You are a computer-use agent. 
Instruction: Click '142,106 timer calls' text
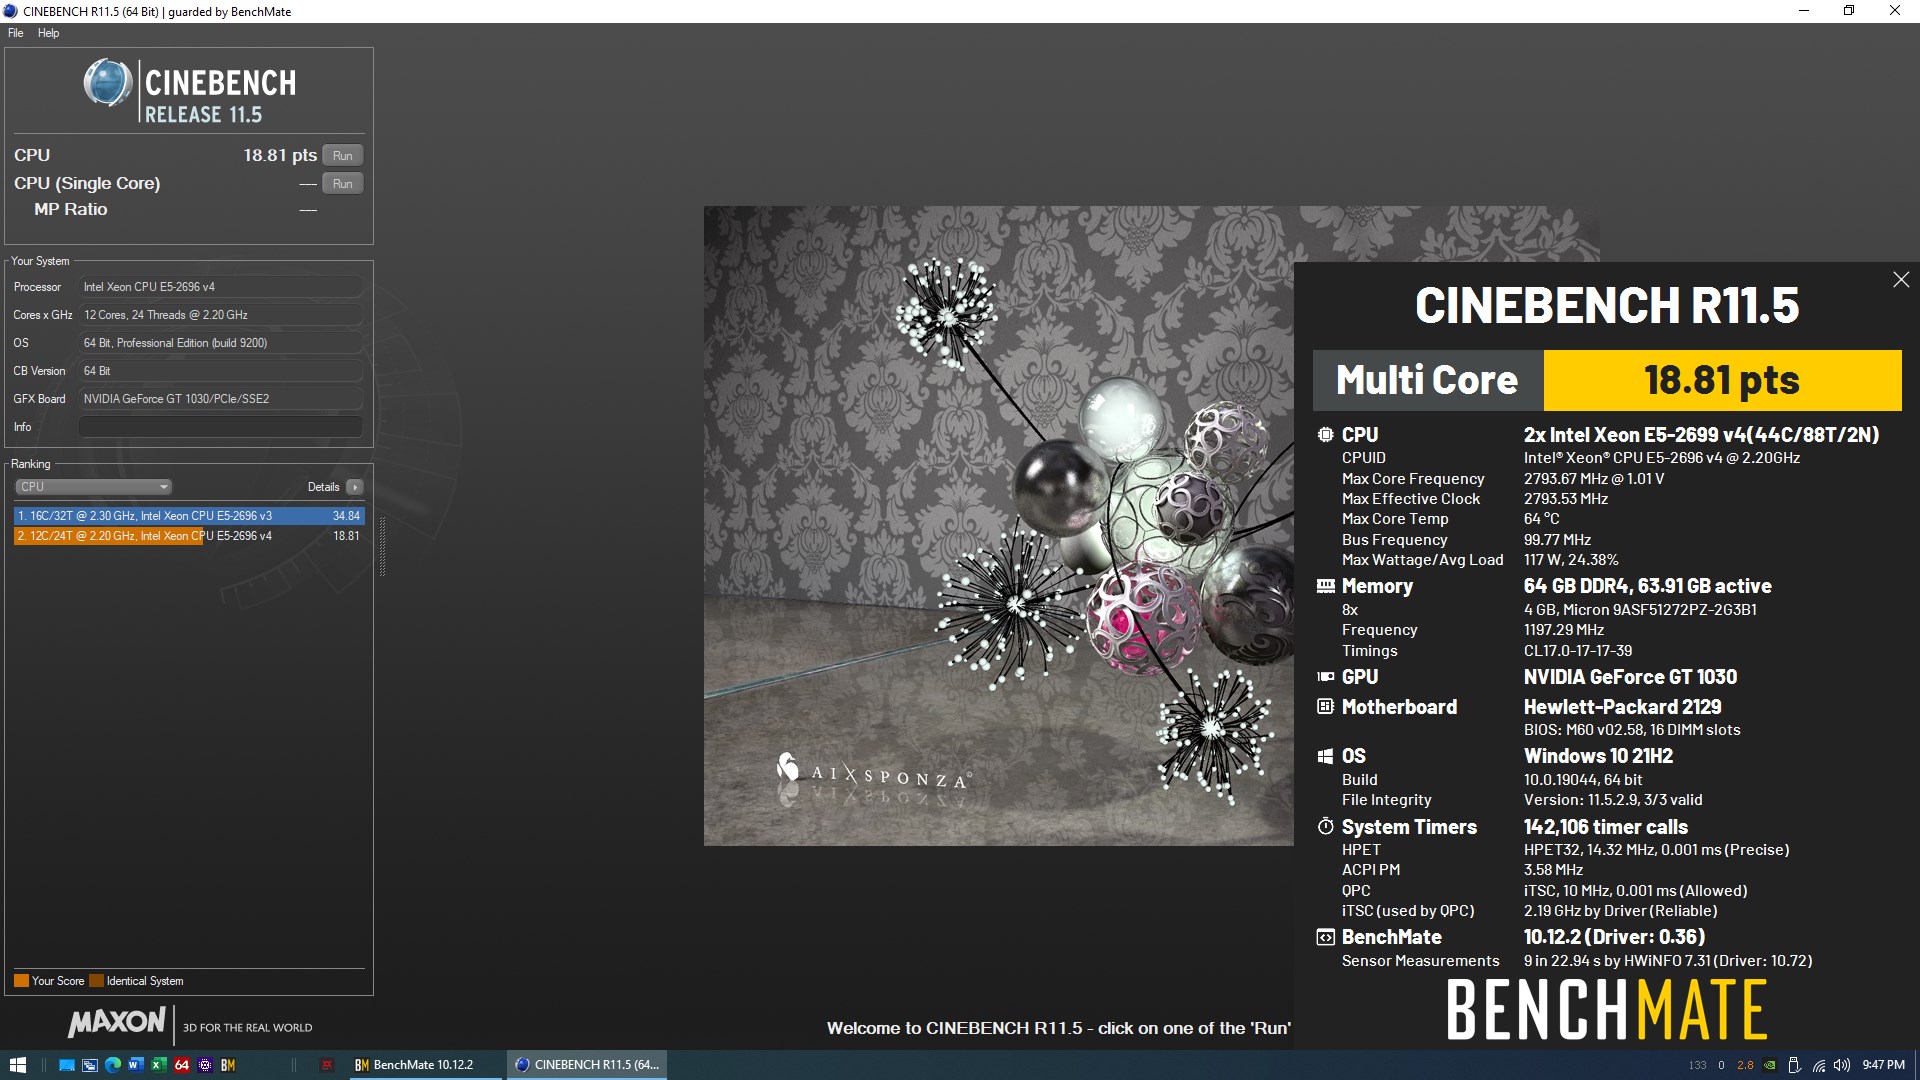(1605, 827)
